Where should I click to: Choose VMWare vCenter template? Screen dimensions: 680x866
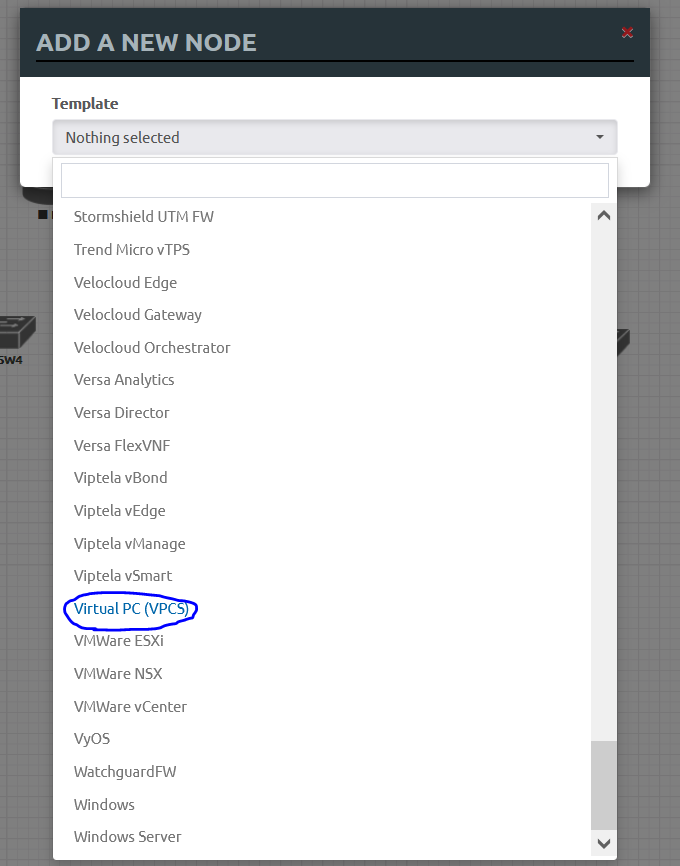(x=130, y=706)
